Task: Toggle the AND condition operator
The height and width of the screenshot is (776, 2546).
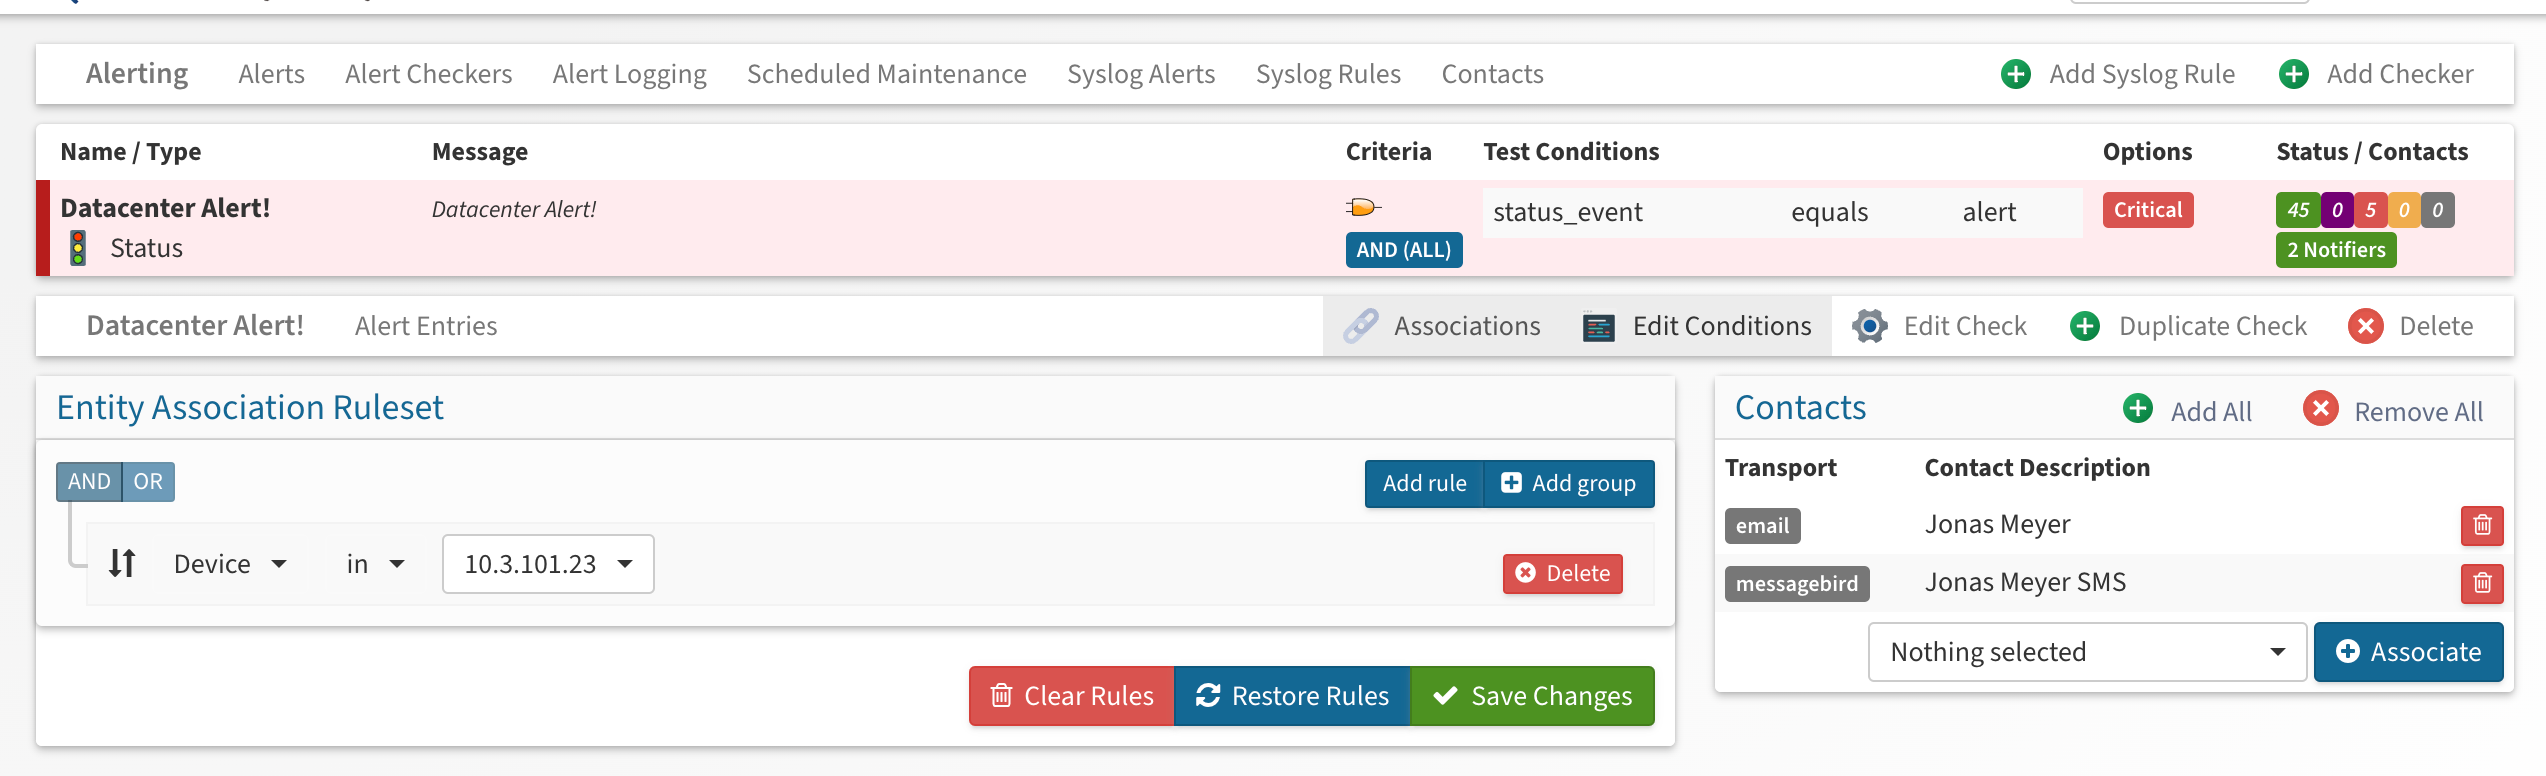Action: tap(89, 482)
